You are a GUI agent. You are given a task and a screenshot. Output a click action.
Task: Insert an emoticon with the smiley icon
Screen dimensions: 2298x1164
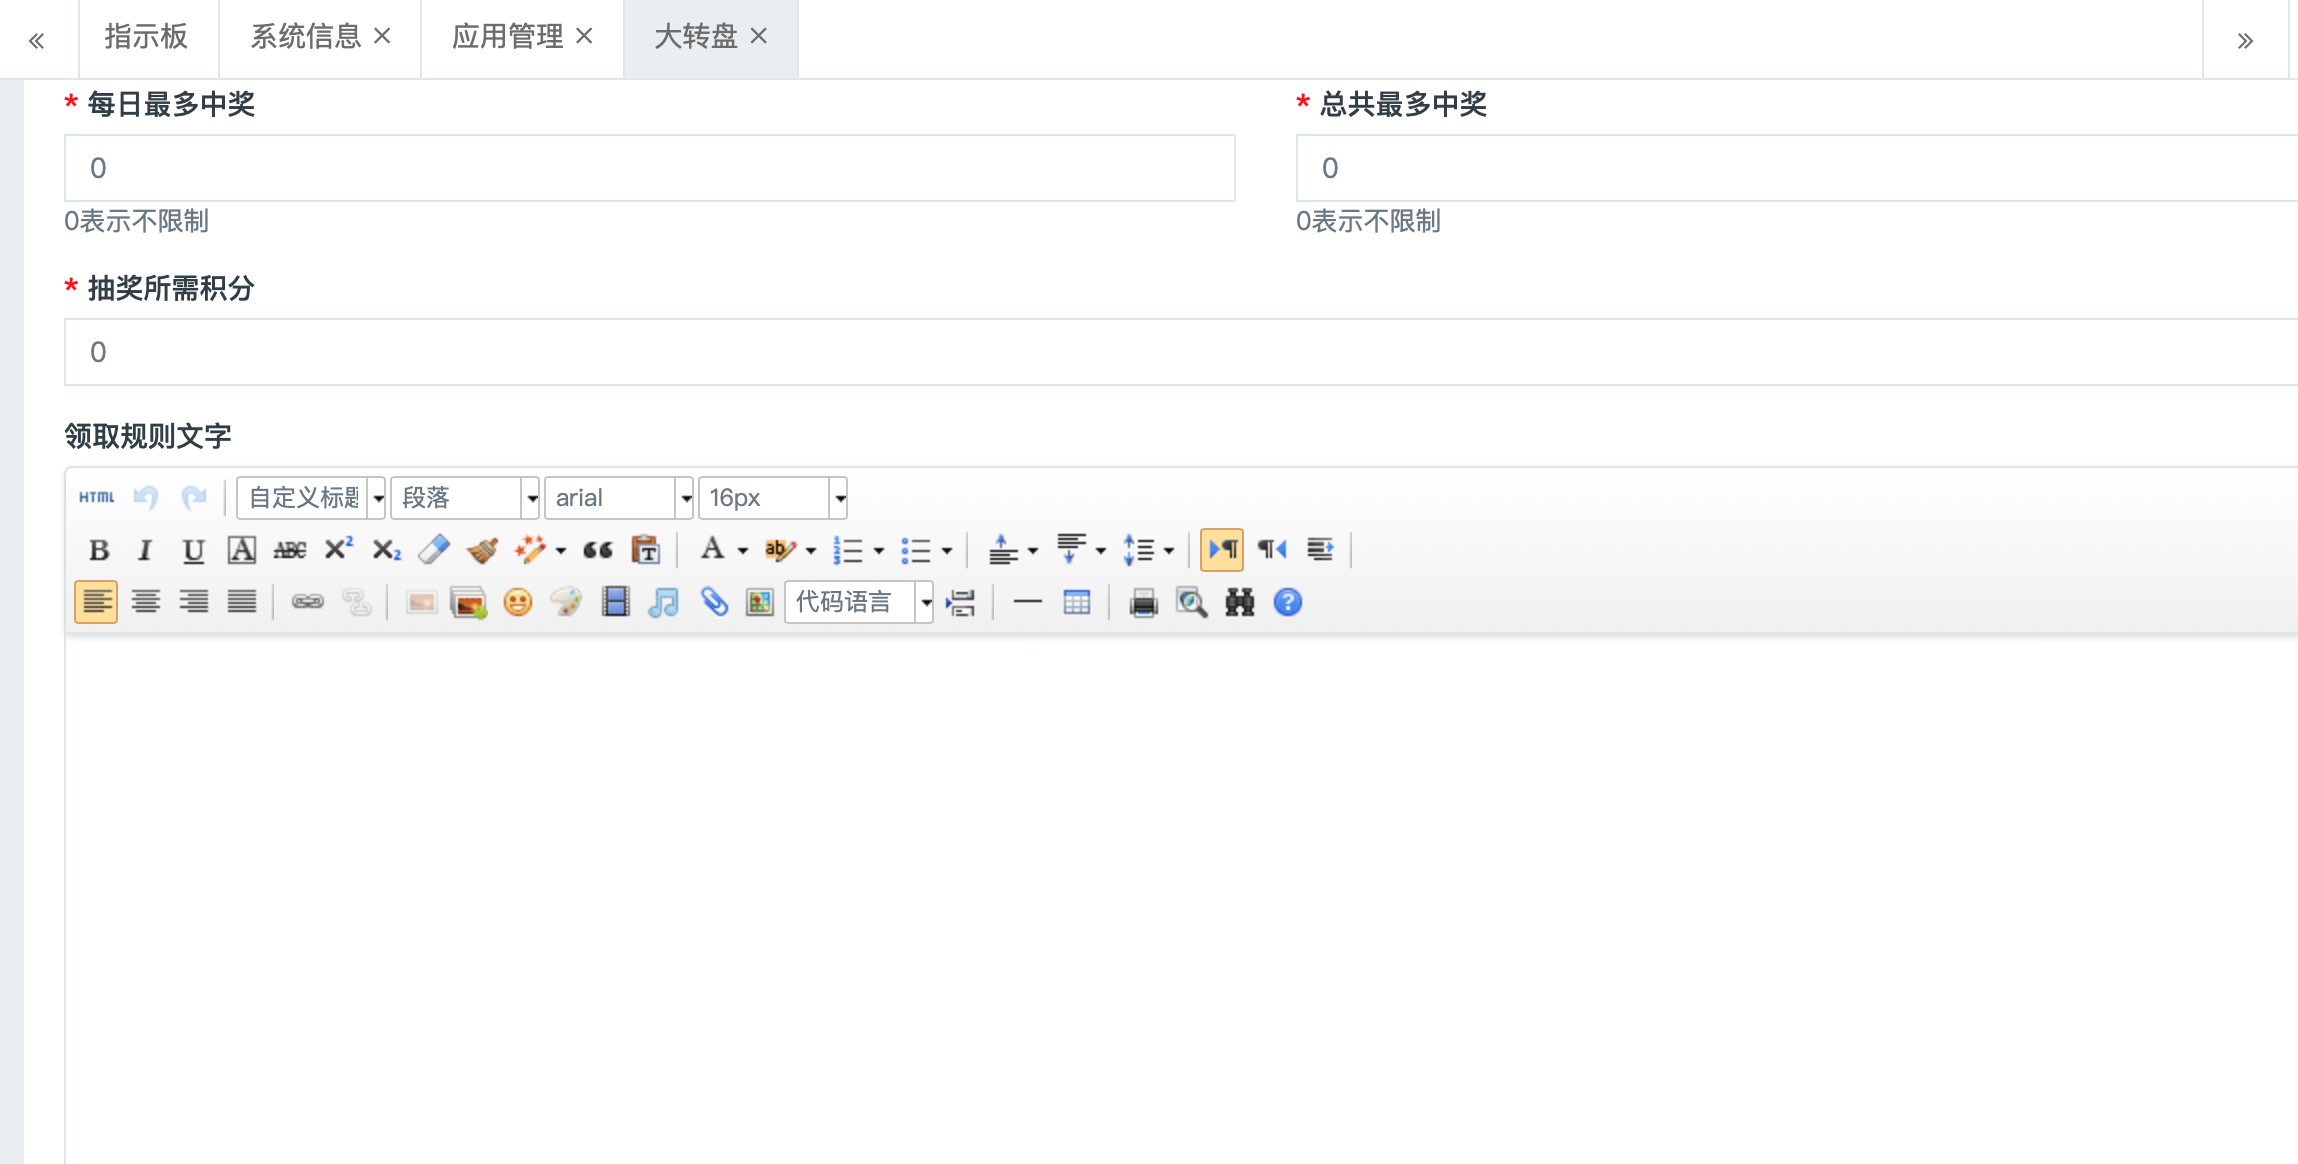click(x=517, y=602)
